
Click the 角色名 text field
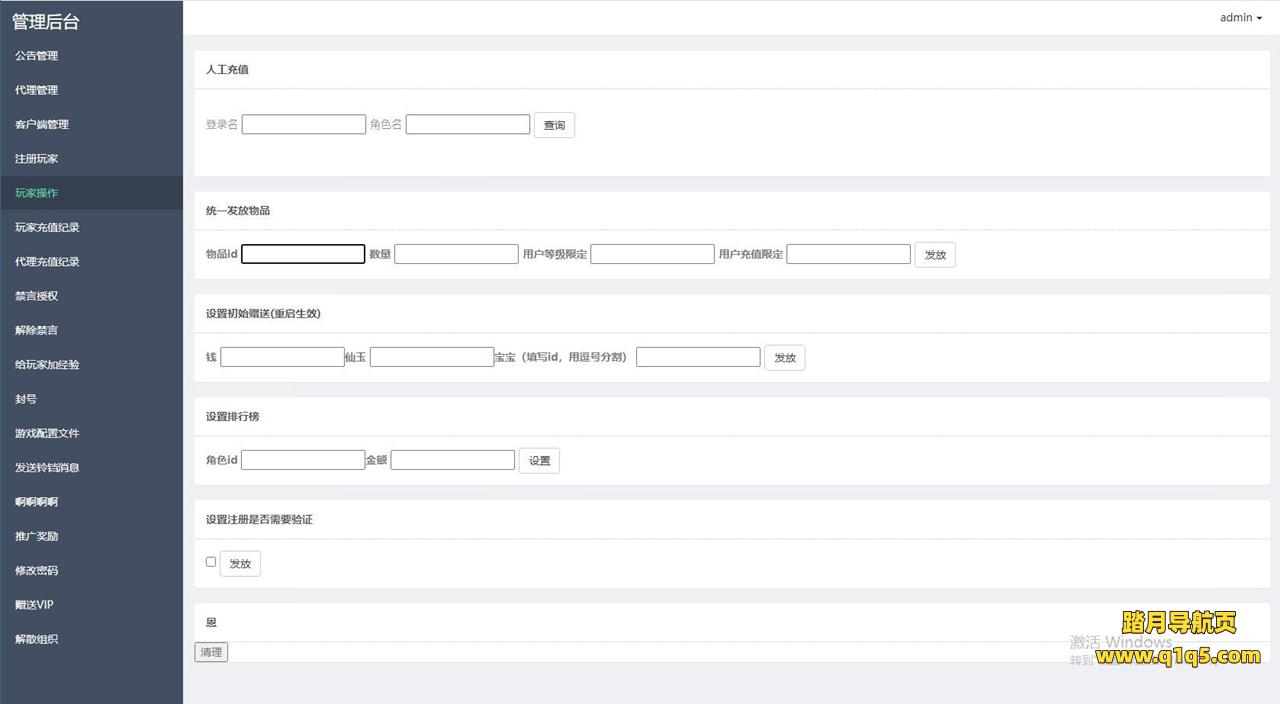[x=468, y=124]
